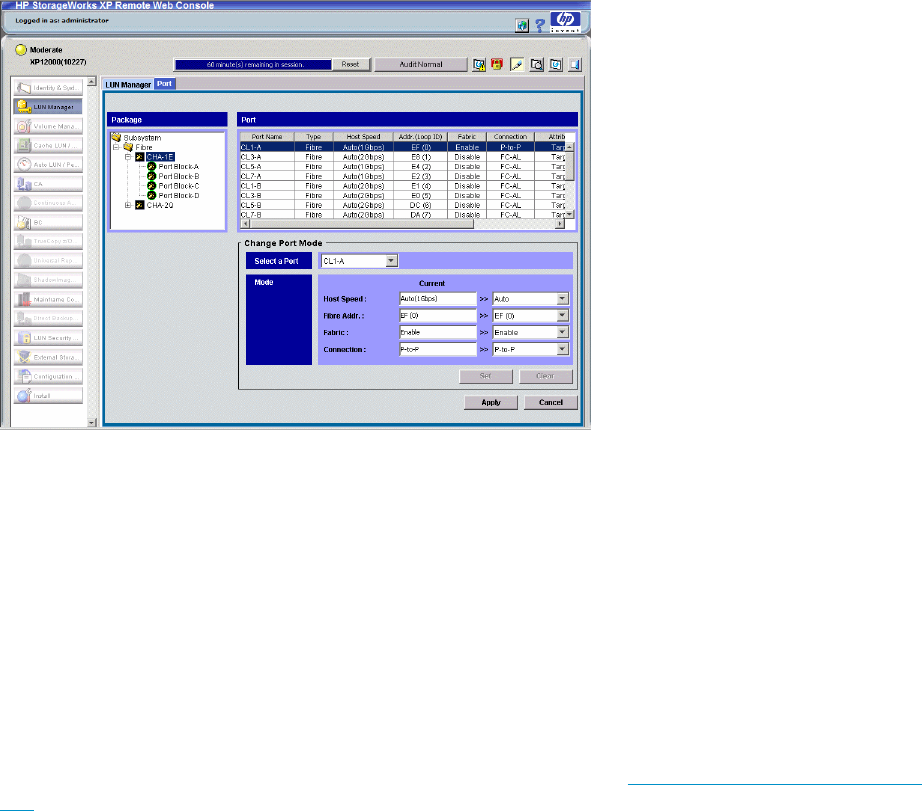Click the globe icon beside help
The width and height of the screenshot is (922, 811).
[522, 25]
